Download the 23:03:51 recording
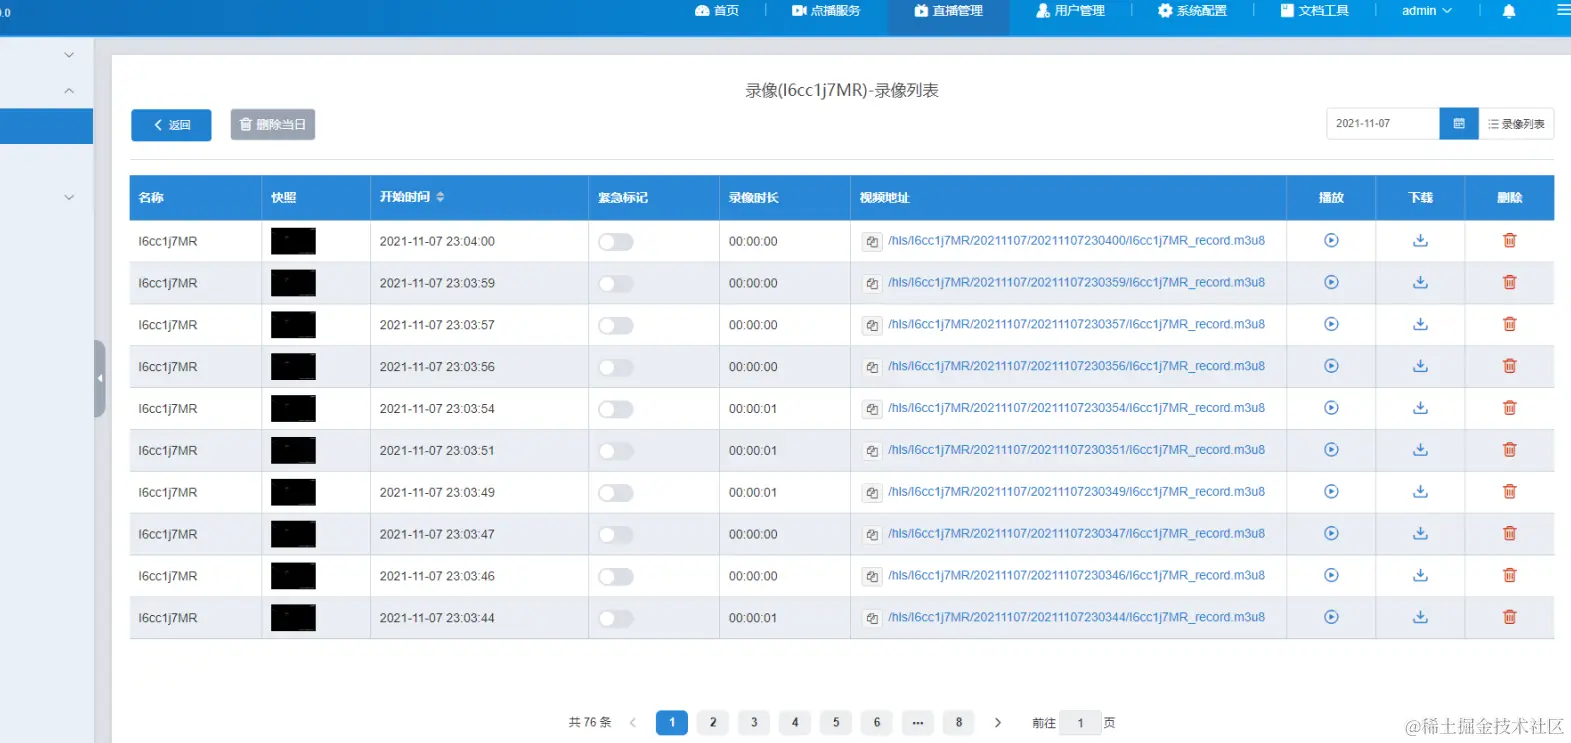The width and height of the screenshot is (1571, 743). tap(1420, 450)
